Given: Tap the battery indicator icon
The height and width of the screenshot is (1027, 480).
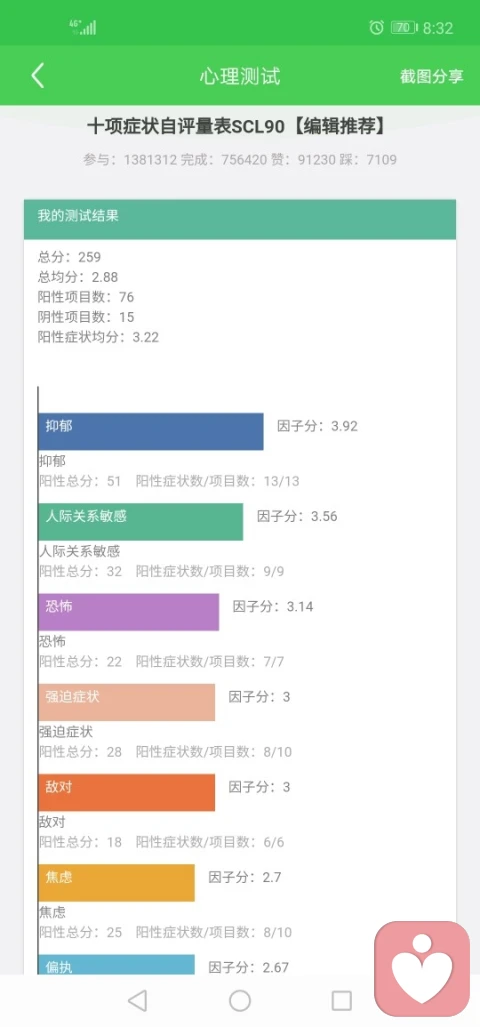Looking at the screenshot, I should pyautogui.click(x=403, y=28).
